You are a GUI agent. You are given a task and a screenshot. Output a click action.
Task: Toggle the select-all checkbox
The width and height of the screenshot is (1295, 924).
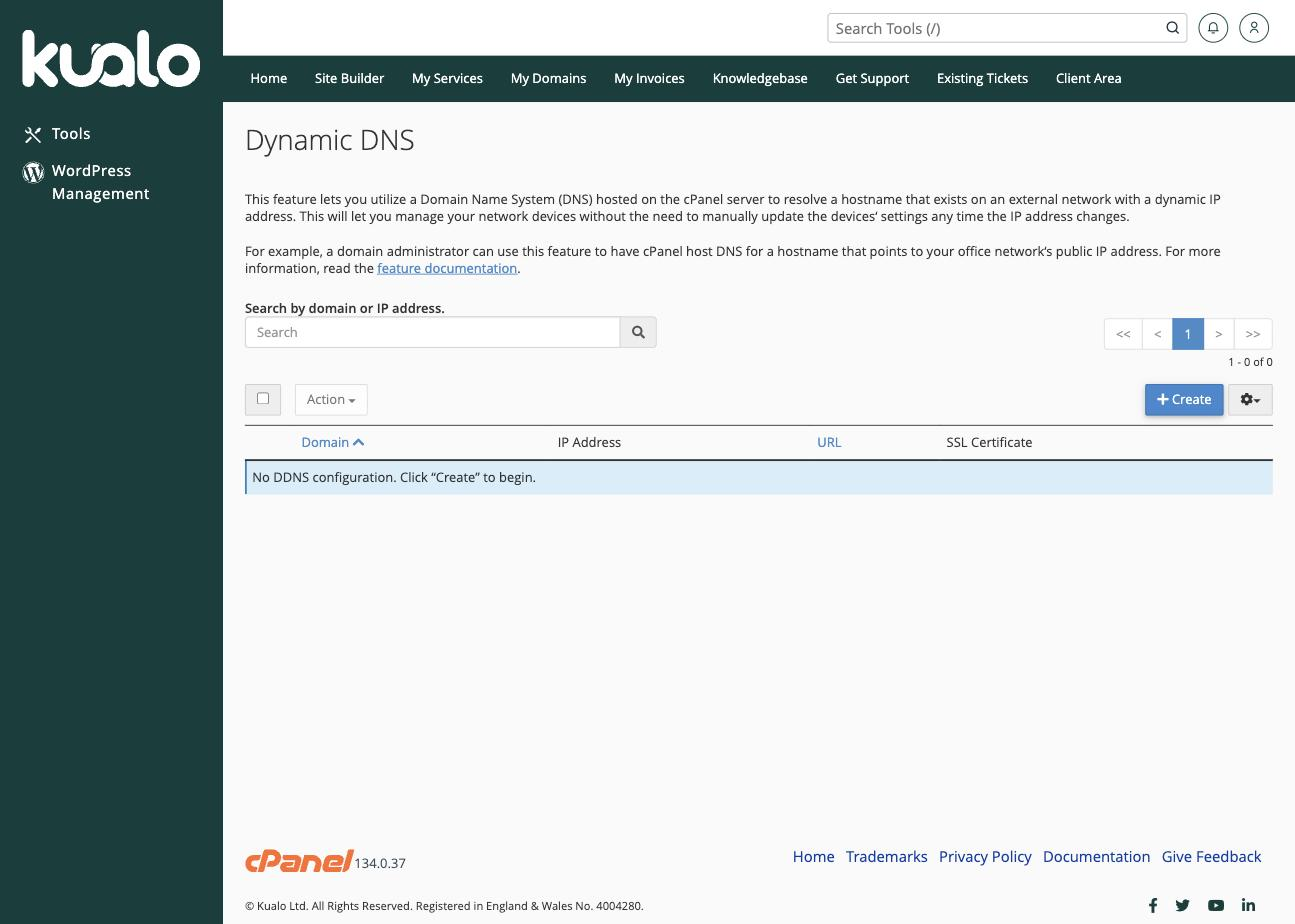click(263, 398)
